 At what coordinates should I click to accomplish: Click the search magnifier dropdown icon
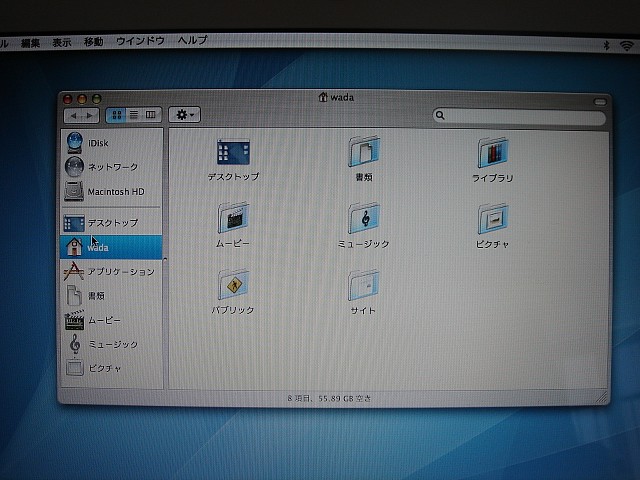coord(441,117)
